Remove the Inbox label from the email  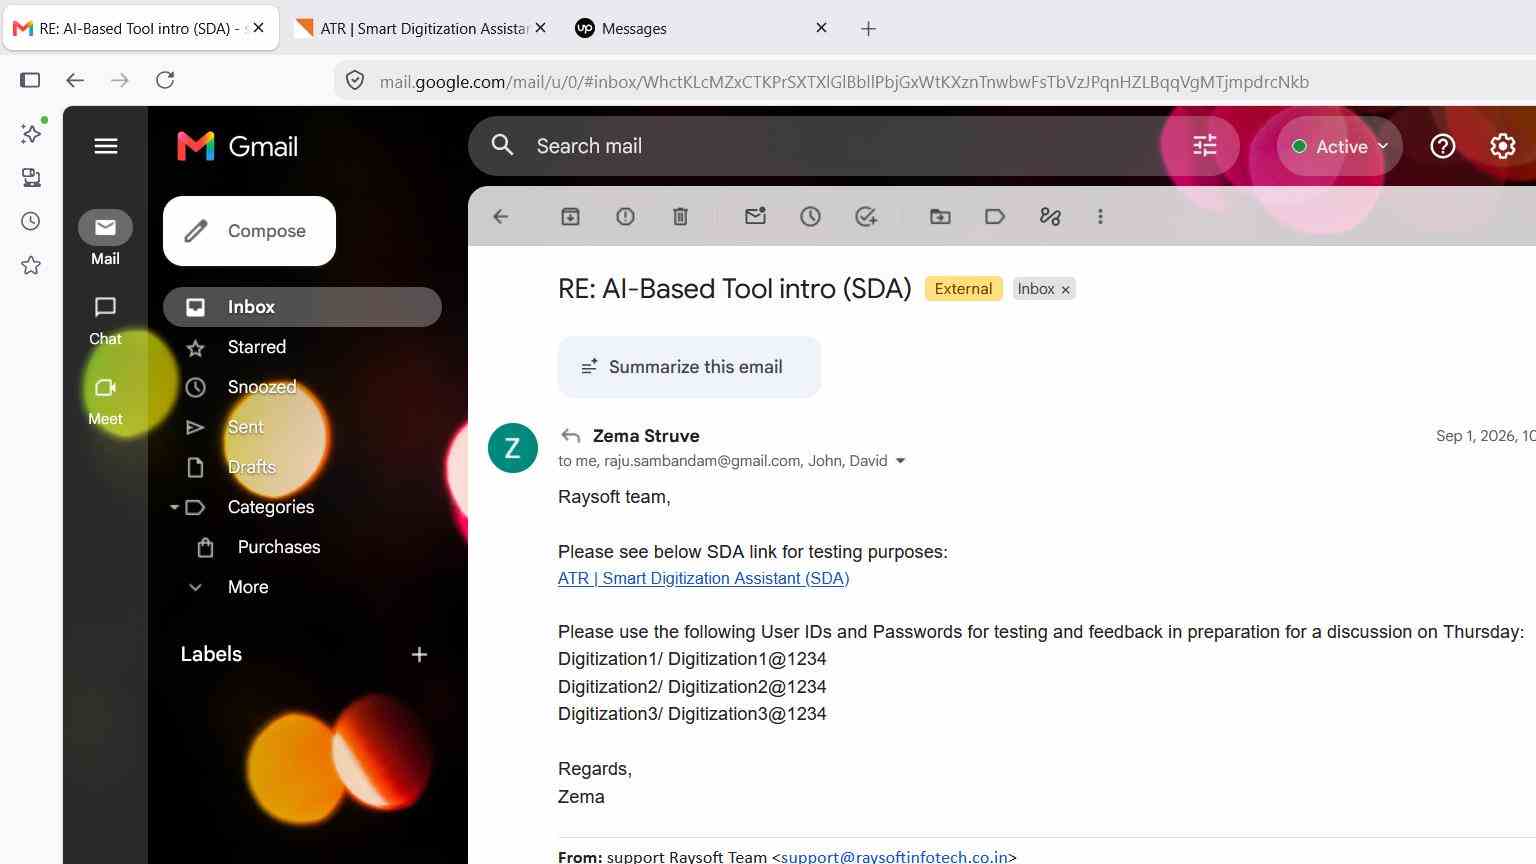pos(1066,289)
